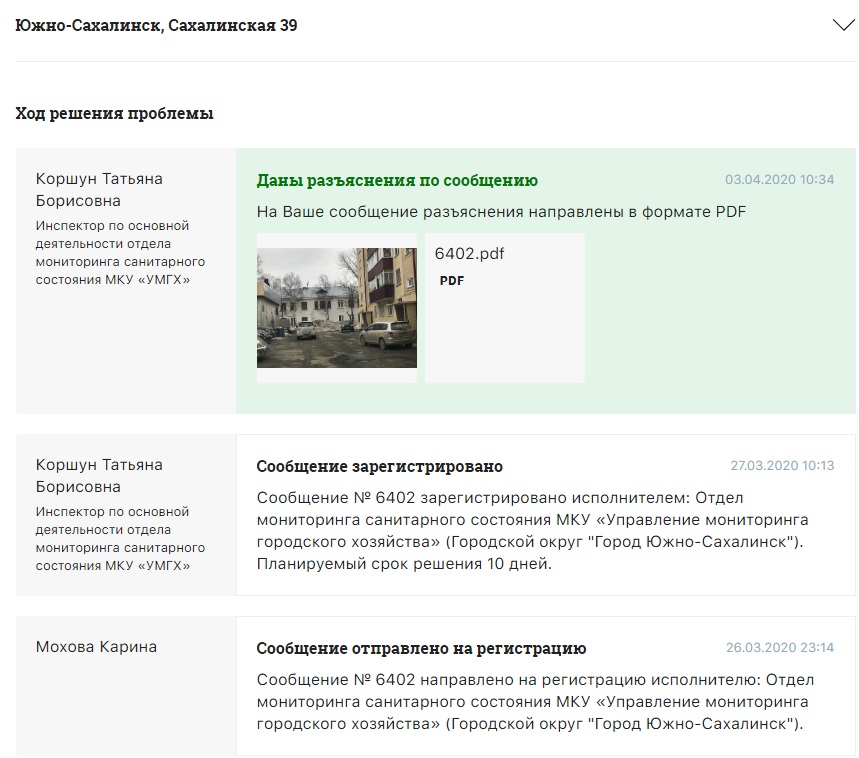Viewport: 859px width, 758px height.
Task: Click the PDF badge on the attachment
Action: point(452,281)
